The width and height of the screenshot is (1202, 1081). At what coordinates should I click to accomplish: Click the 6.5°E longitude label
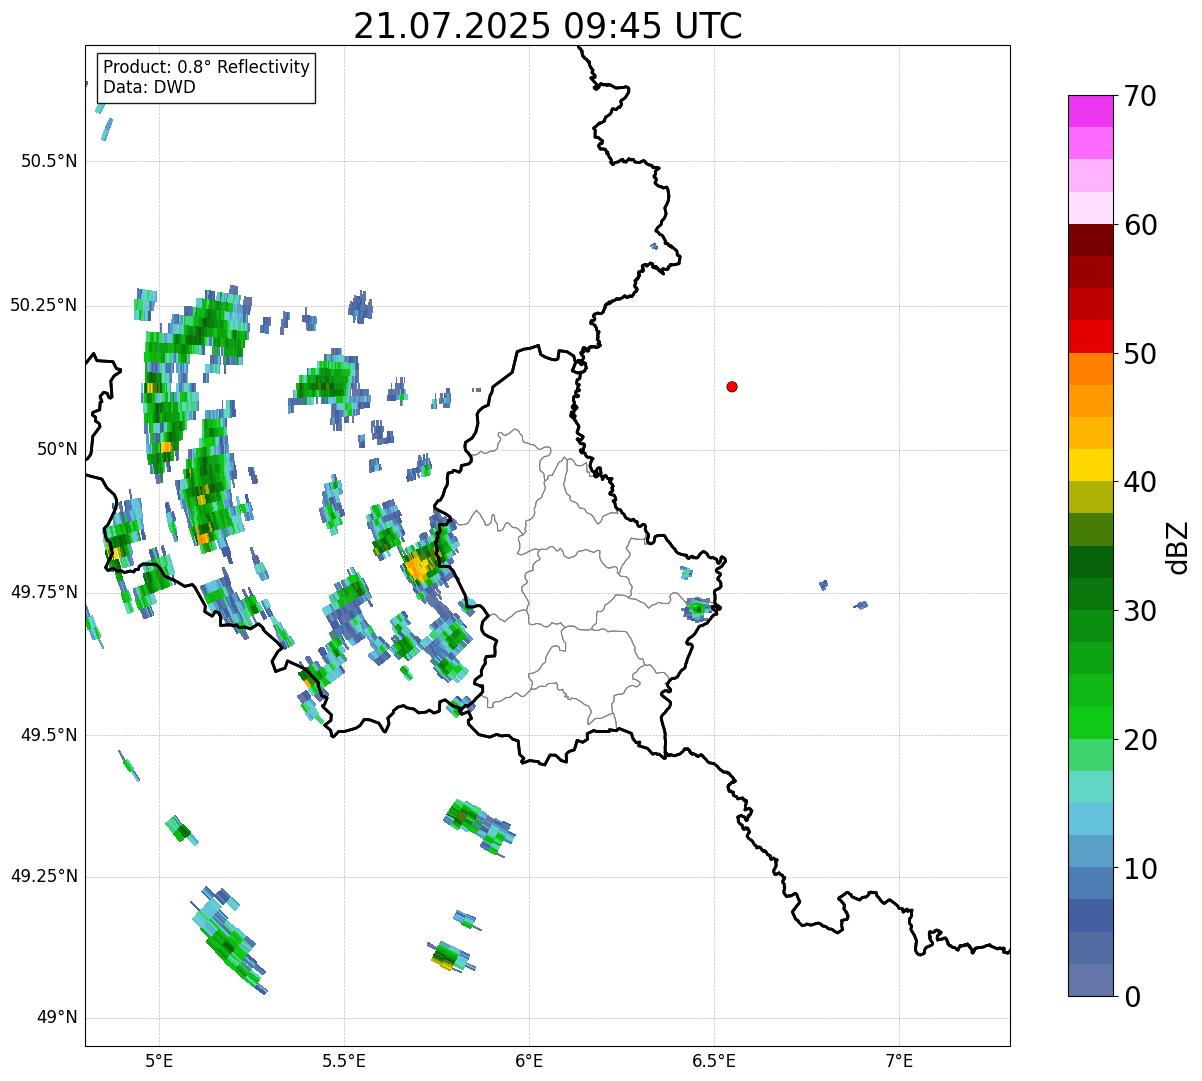pyautogui.click(x=714, y=1060)
